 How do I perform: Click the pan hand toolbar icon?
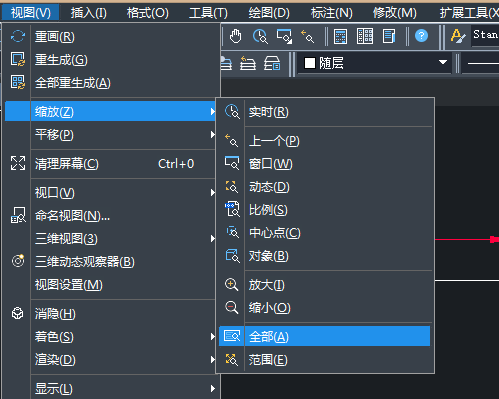236,36
